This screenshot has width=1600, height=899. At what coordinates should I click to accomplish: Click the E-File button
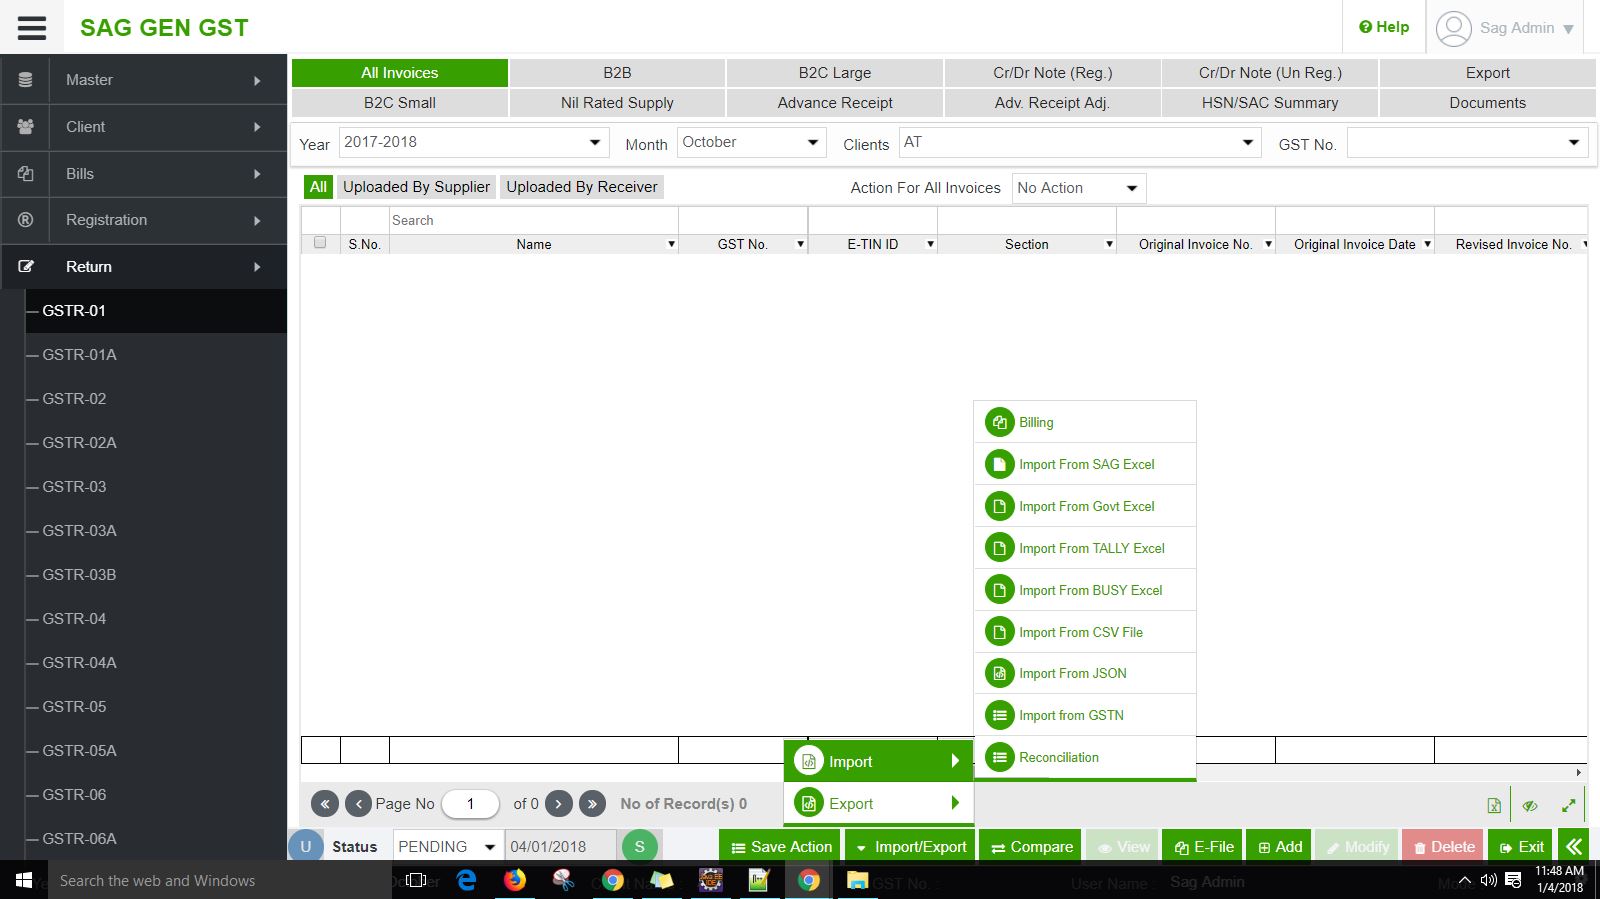(1204, 846)
